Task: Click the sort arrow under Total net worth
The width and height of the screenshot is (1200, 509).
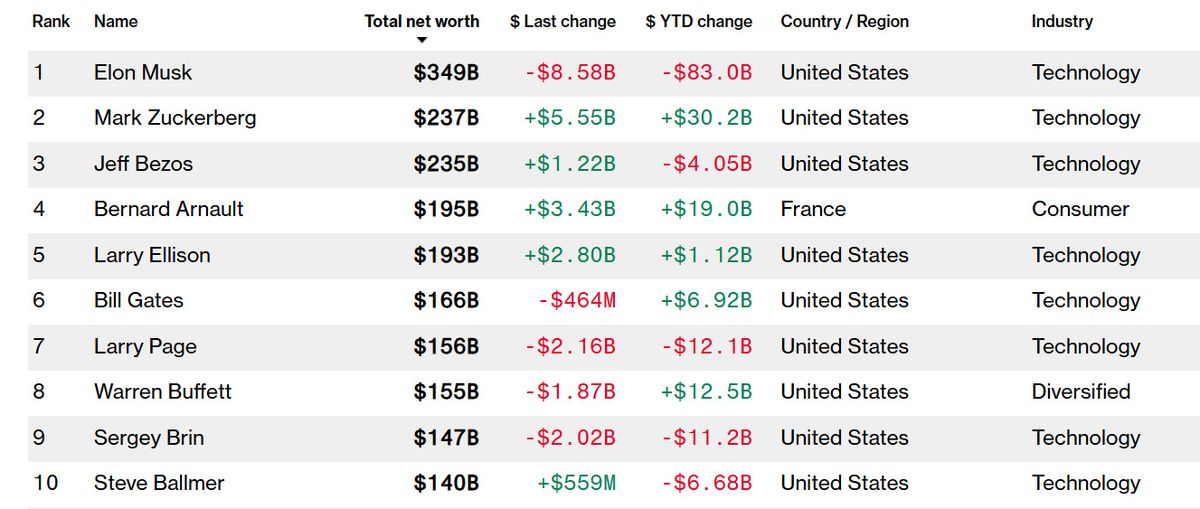Action: [x=422, y=41]
